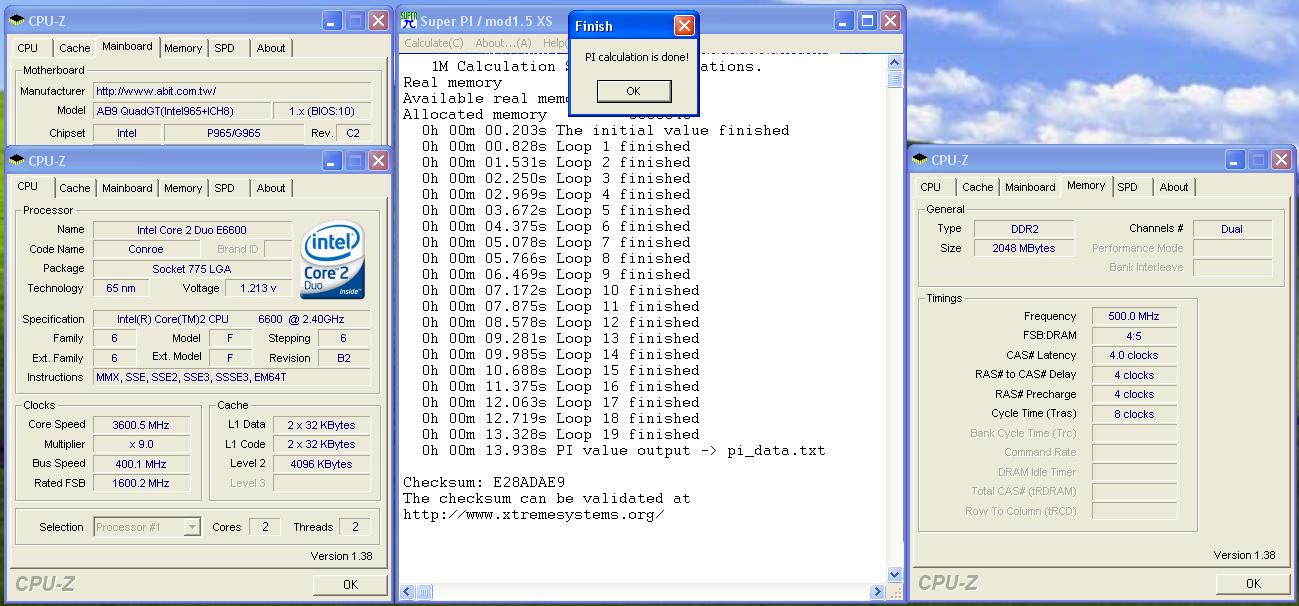This screenshot has height=606, width=1299.
Task: Click the "PI value output -> pi_data.txt" line
Action: point(690,450)
